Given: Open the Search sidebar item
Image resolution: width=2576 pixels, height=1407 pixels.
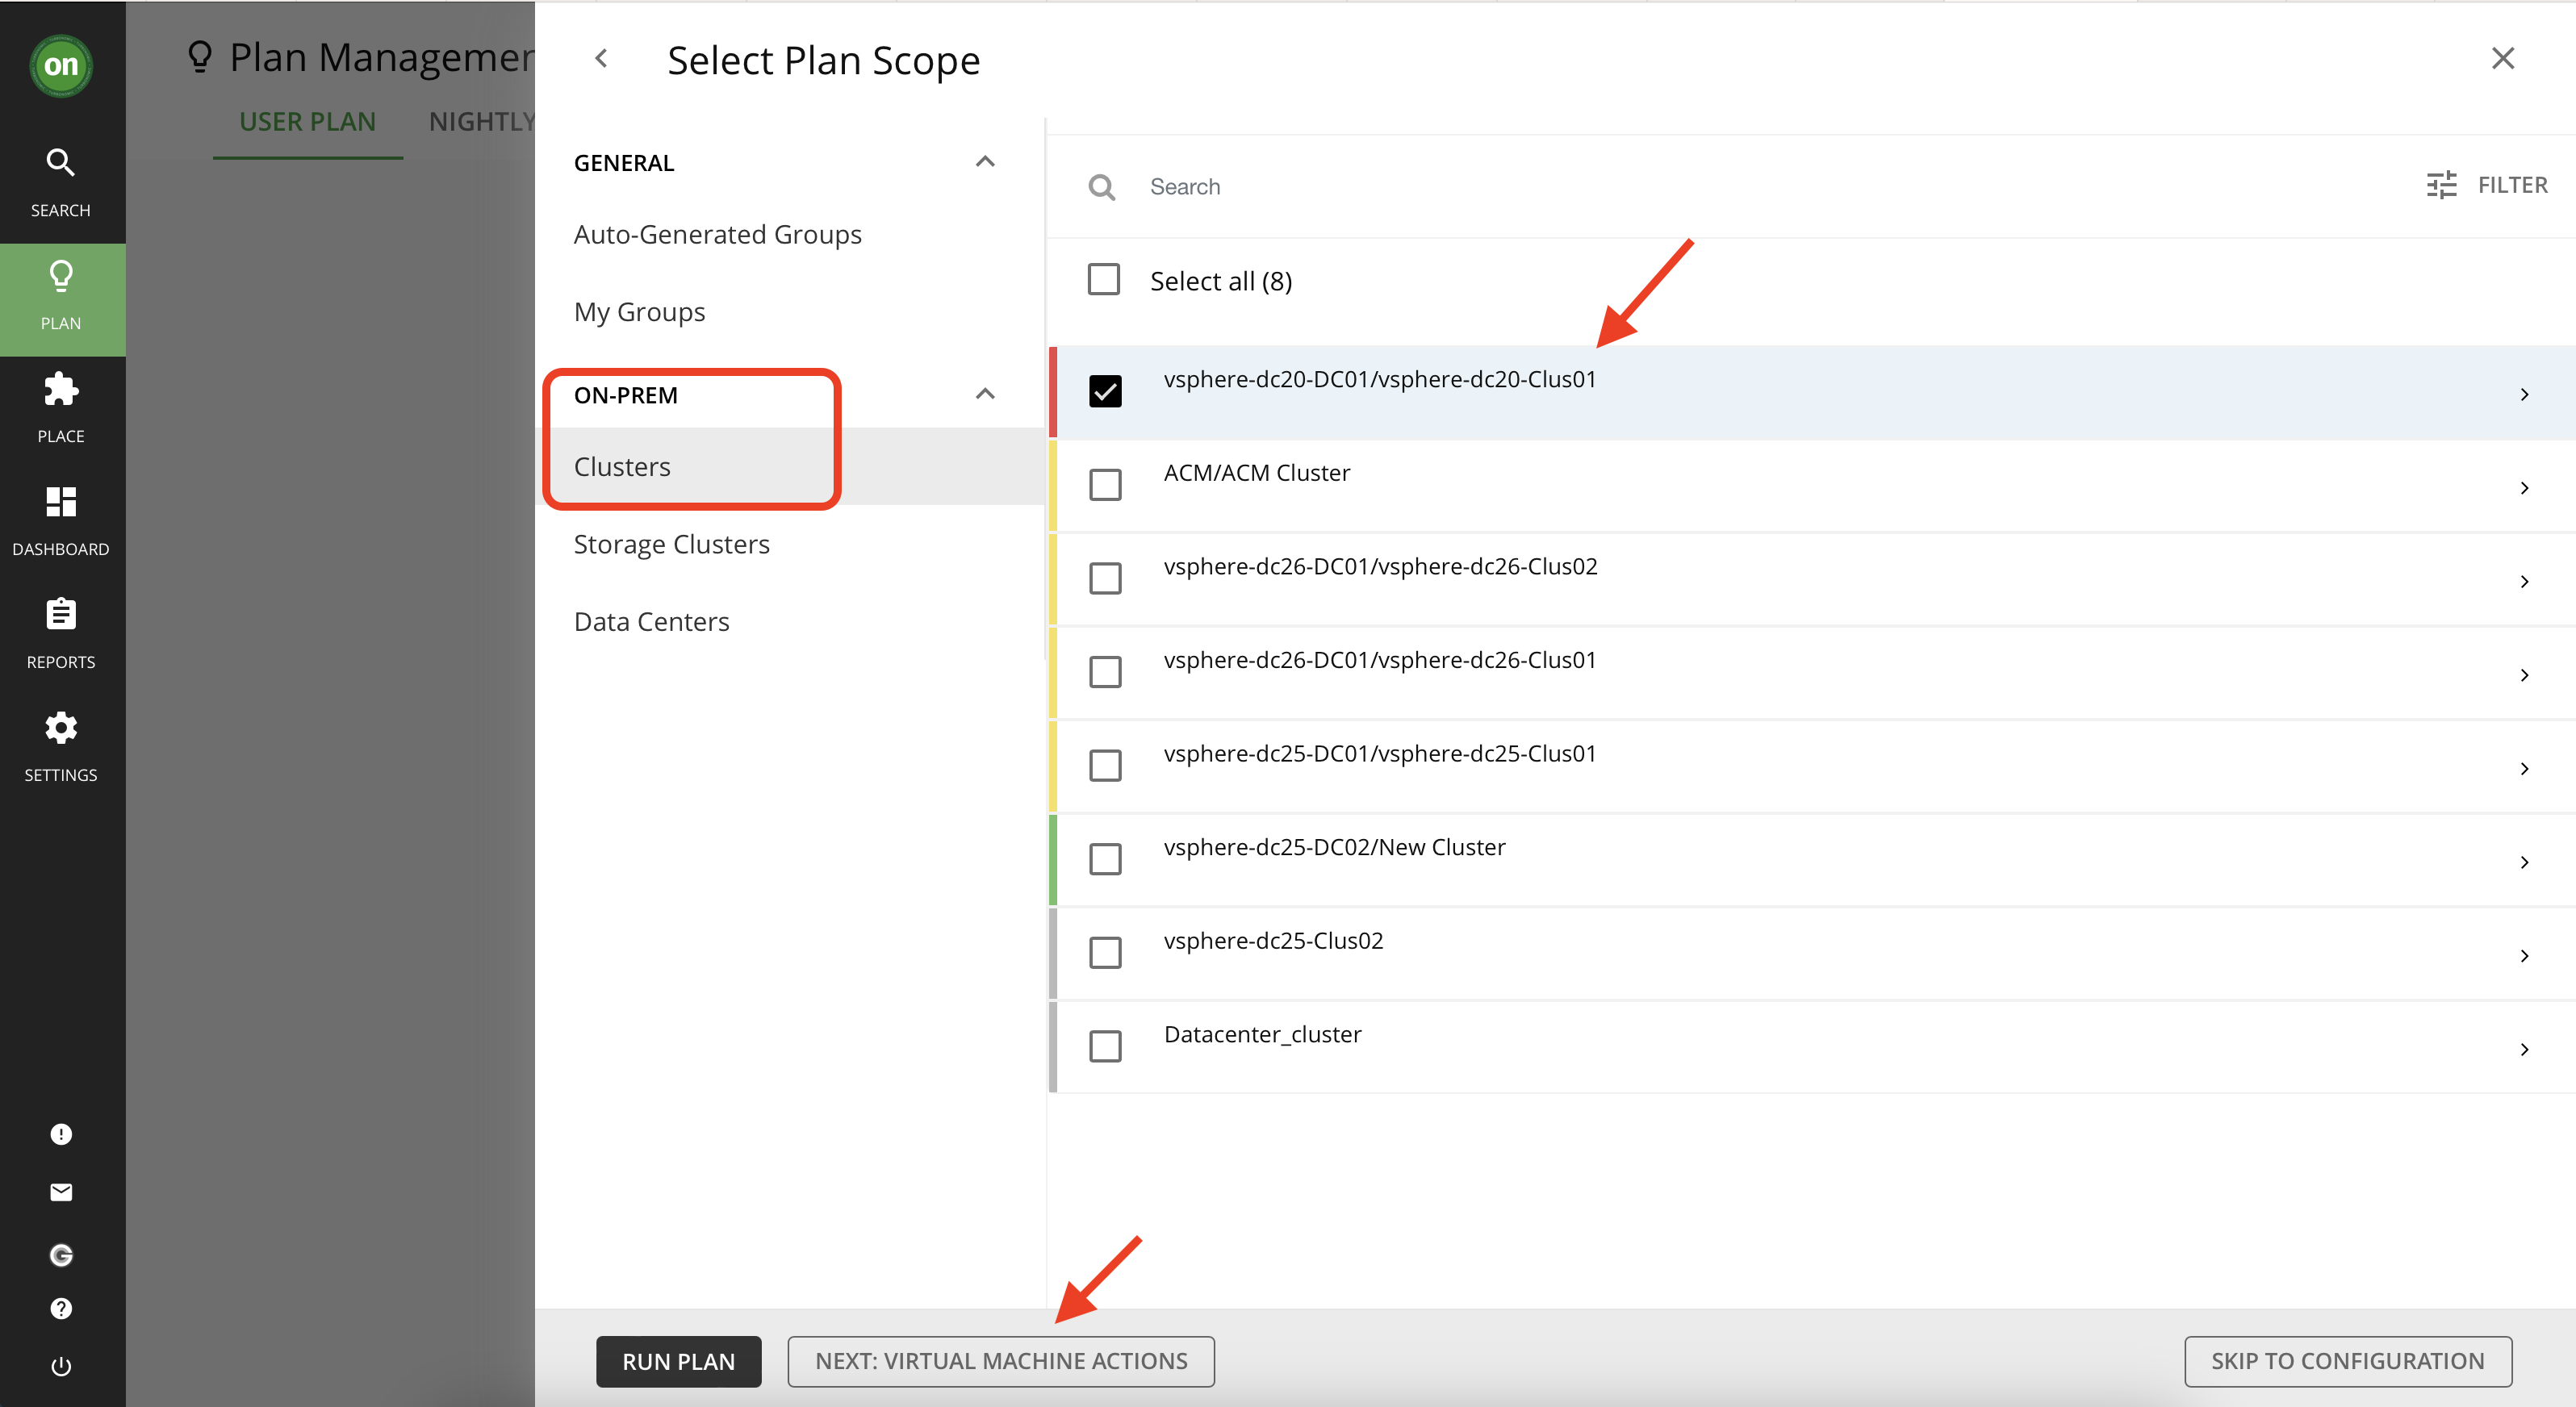Looking at the screenshot, I should (x=61, y=183).
